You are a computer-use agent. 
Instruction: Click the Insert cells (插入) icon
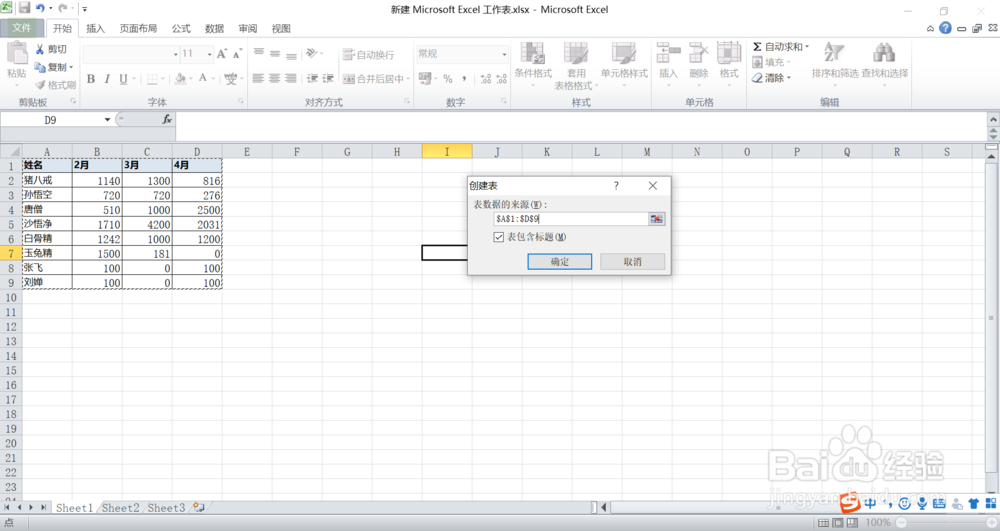[668, 54]
